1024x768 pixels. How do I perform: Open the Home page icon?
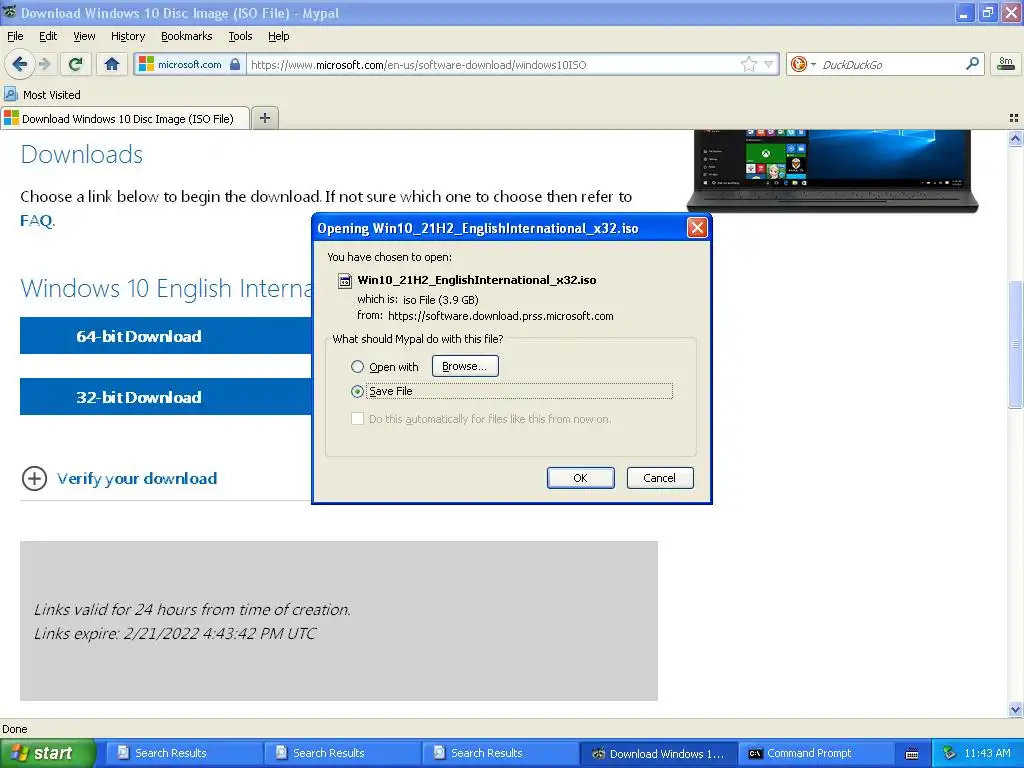[112, 64]
